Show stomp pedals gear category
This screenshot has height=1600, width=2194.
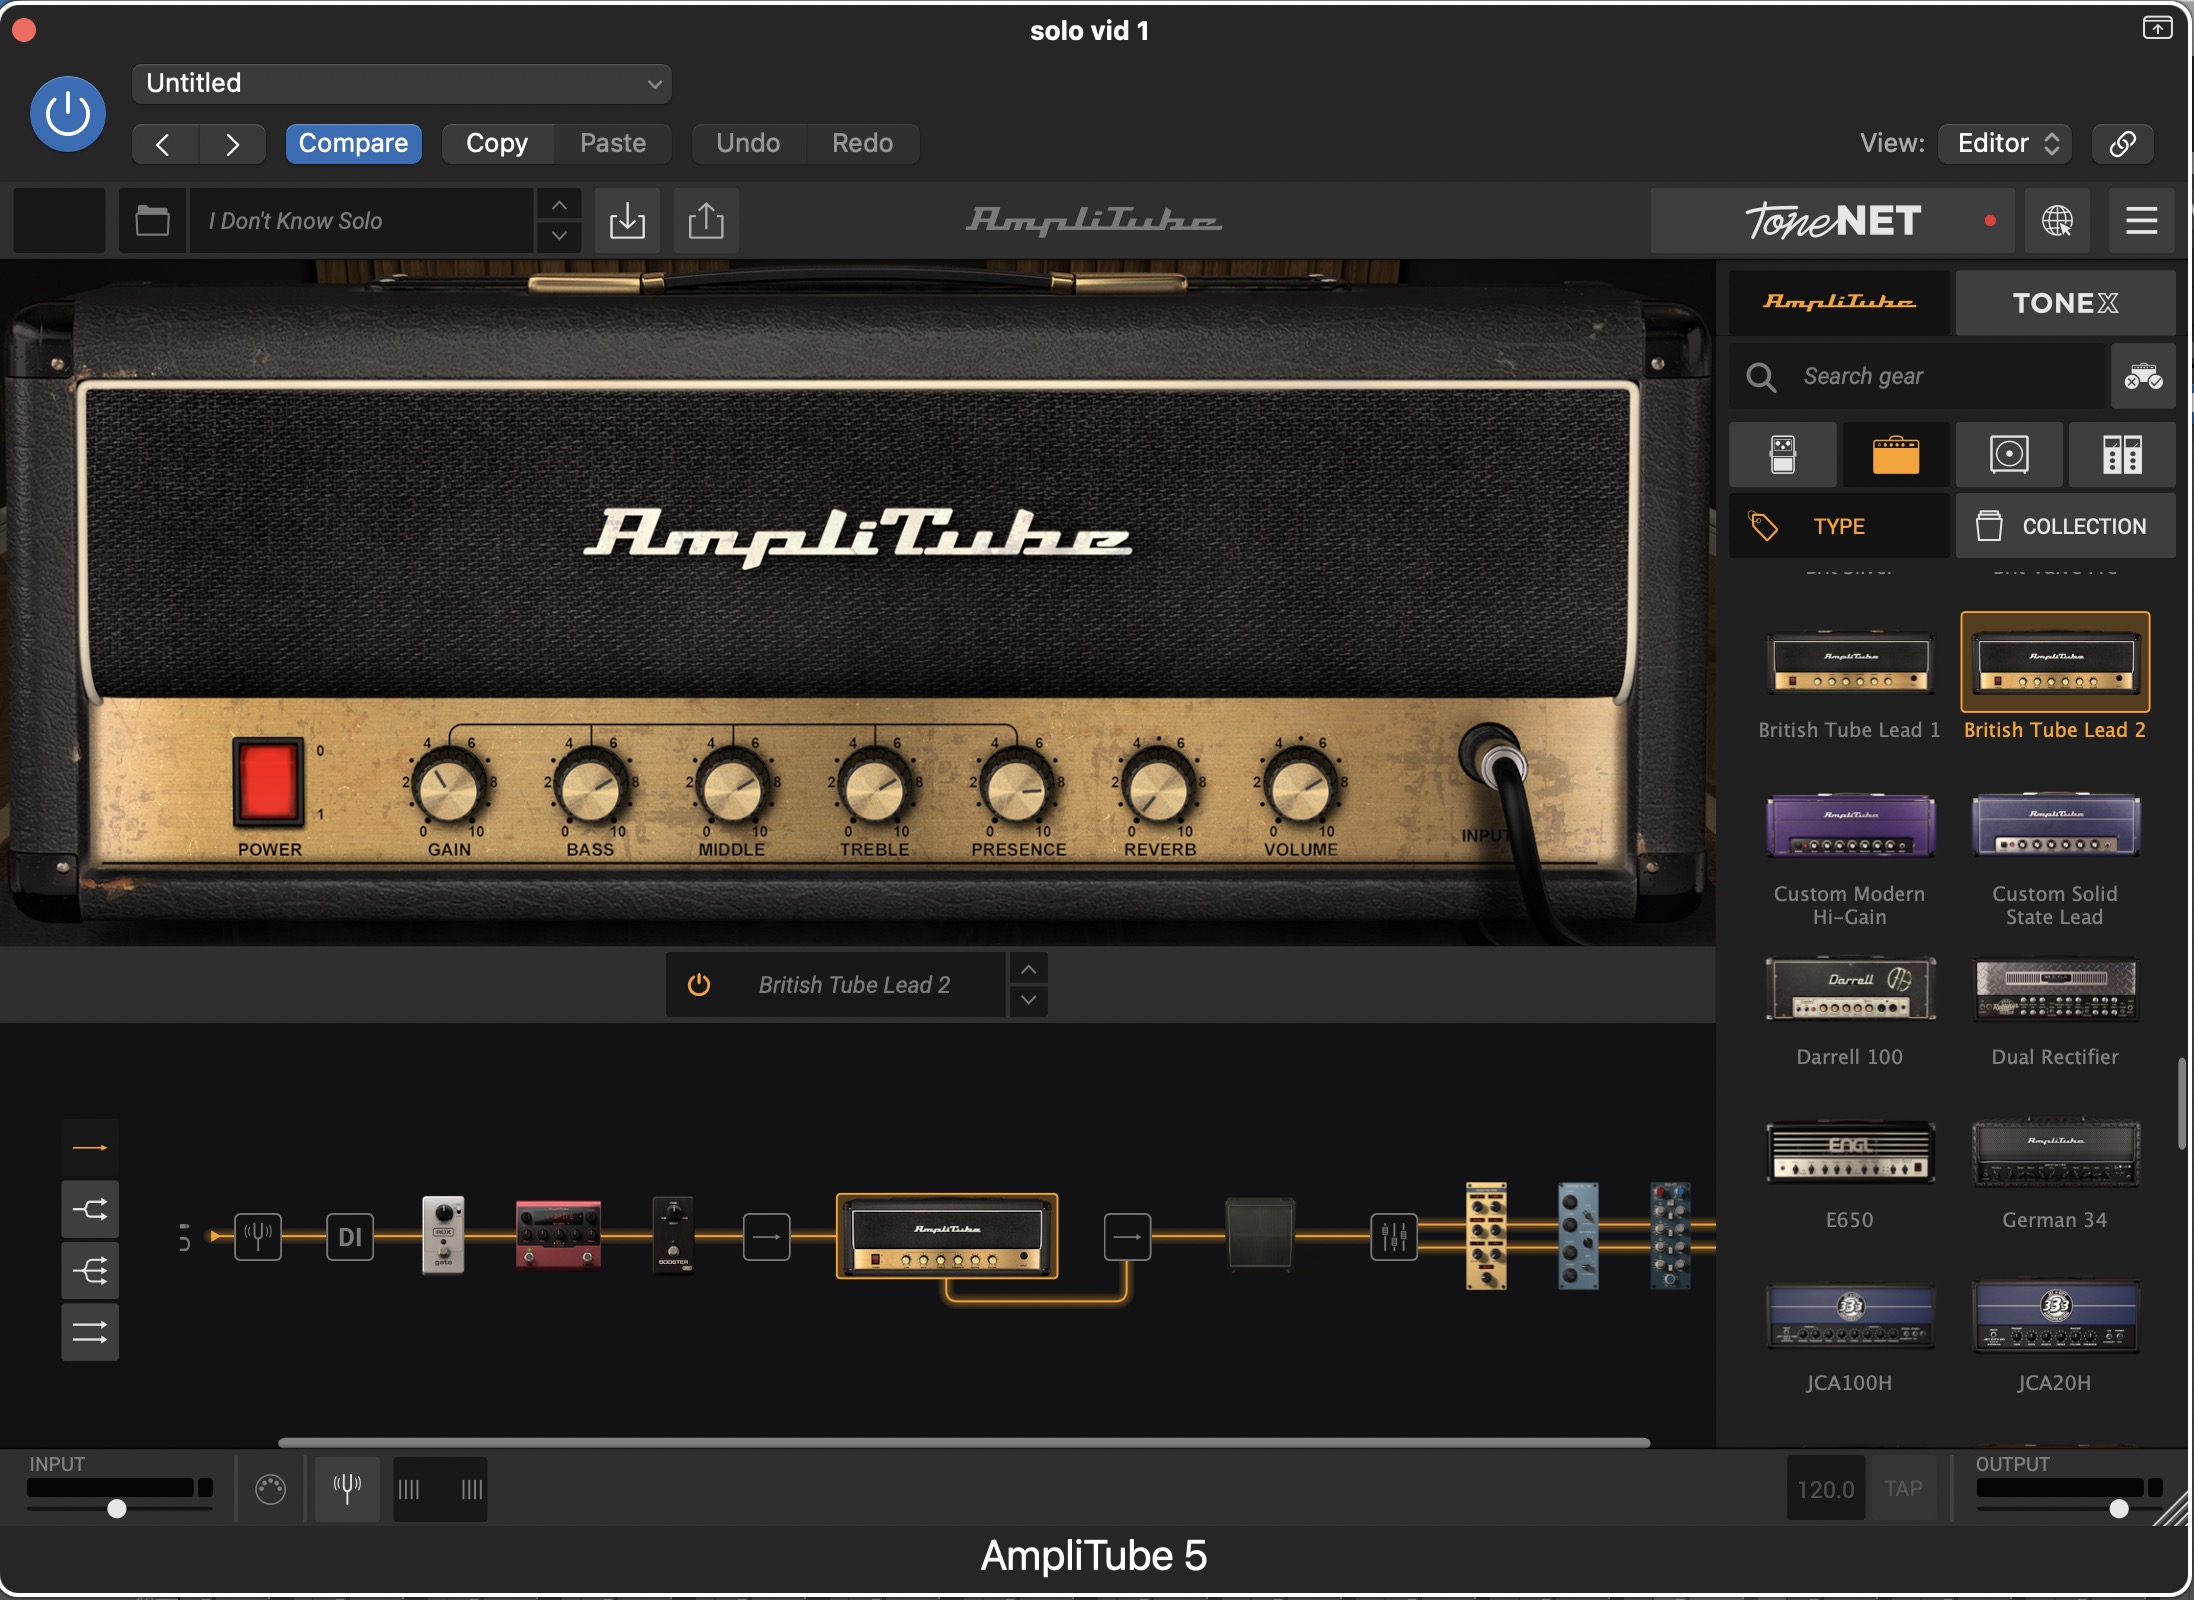tap(1783, 455)
